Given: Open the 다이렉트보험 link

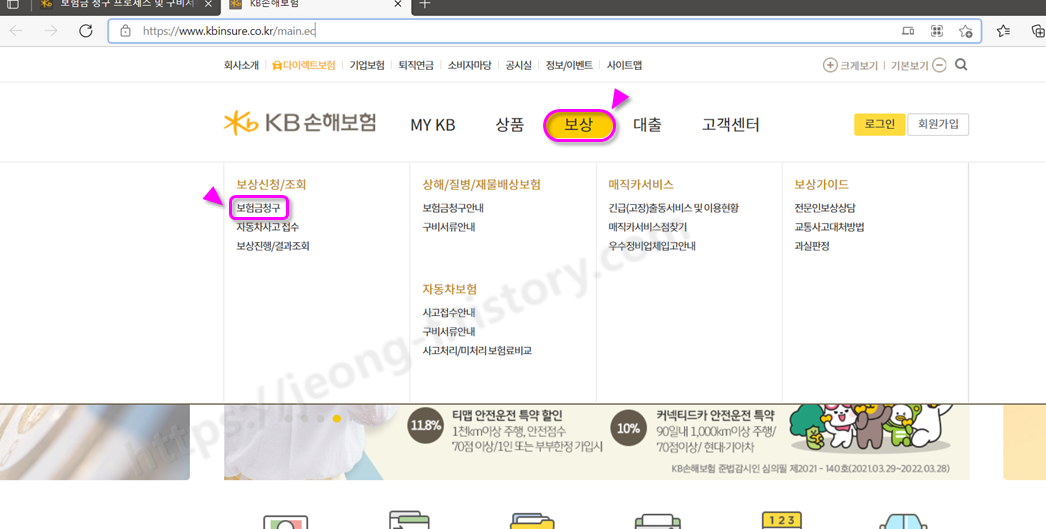Looking at the screenshot, I should point(304,65).
